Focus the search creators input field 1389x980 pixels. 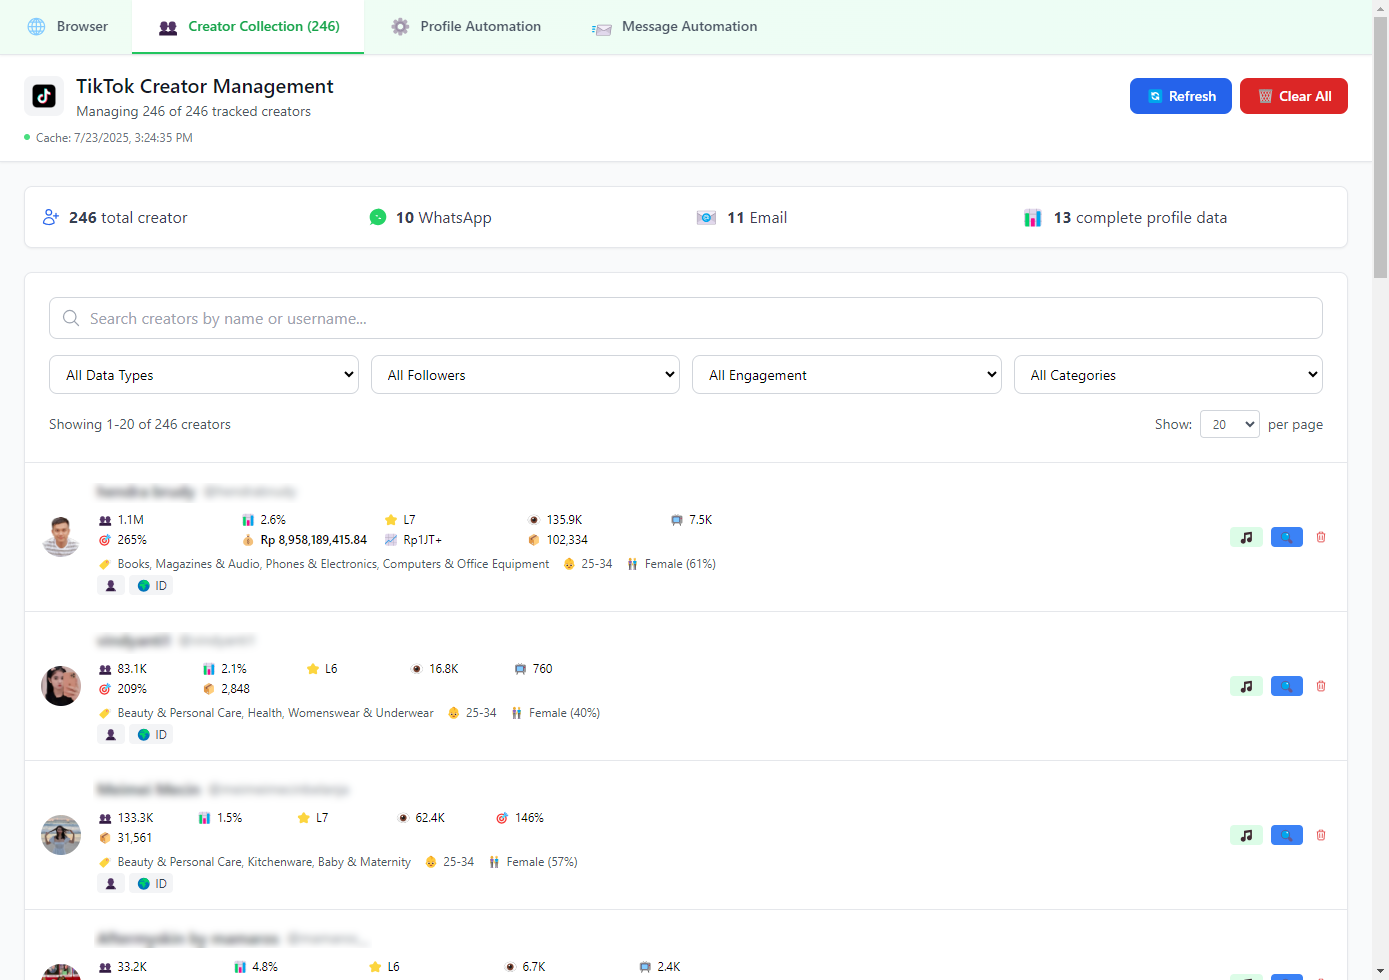[686, 318]
